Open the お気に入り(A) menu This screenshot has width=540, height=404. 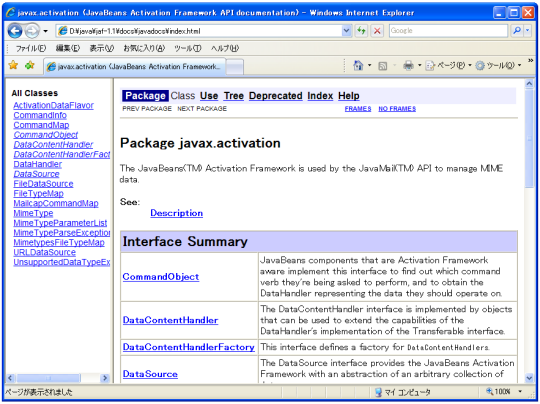144,49
